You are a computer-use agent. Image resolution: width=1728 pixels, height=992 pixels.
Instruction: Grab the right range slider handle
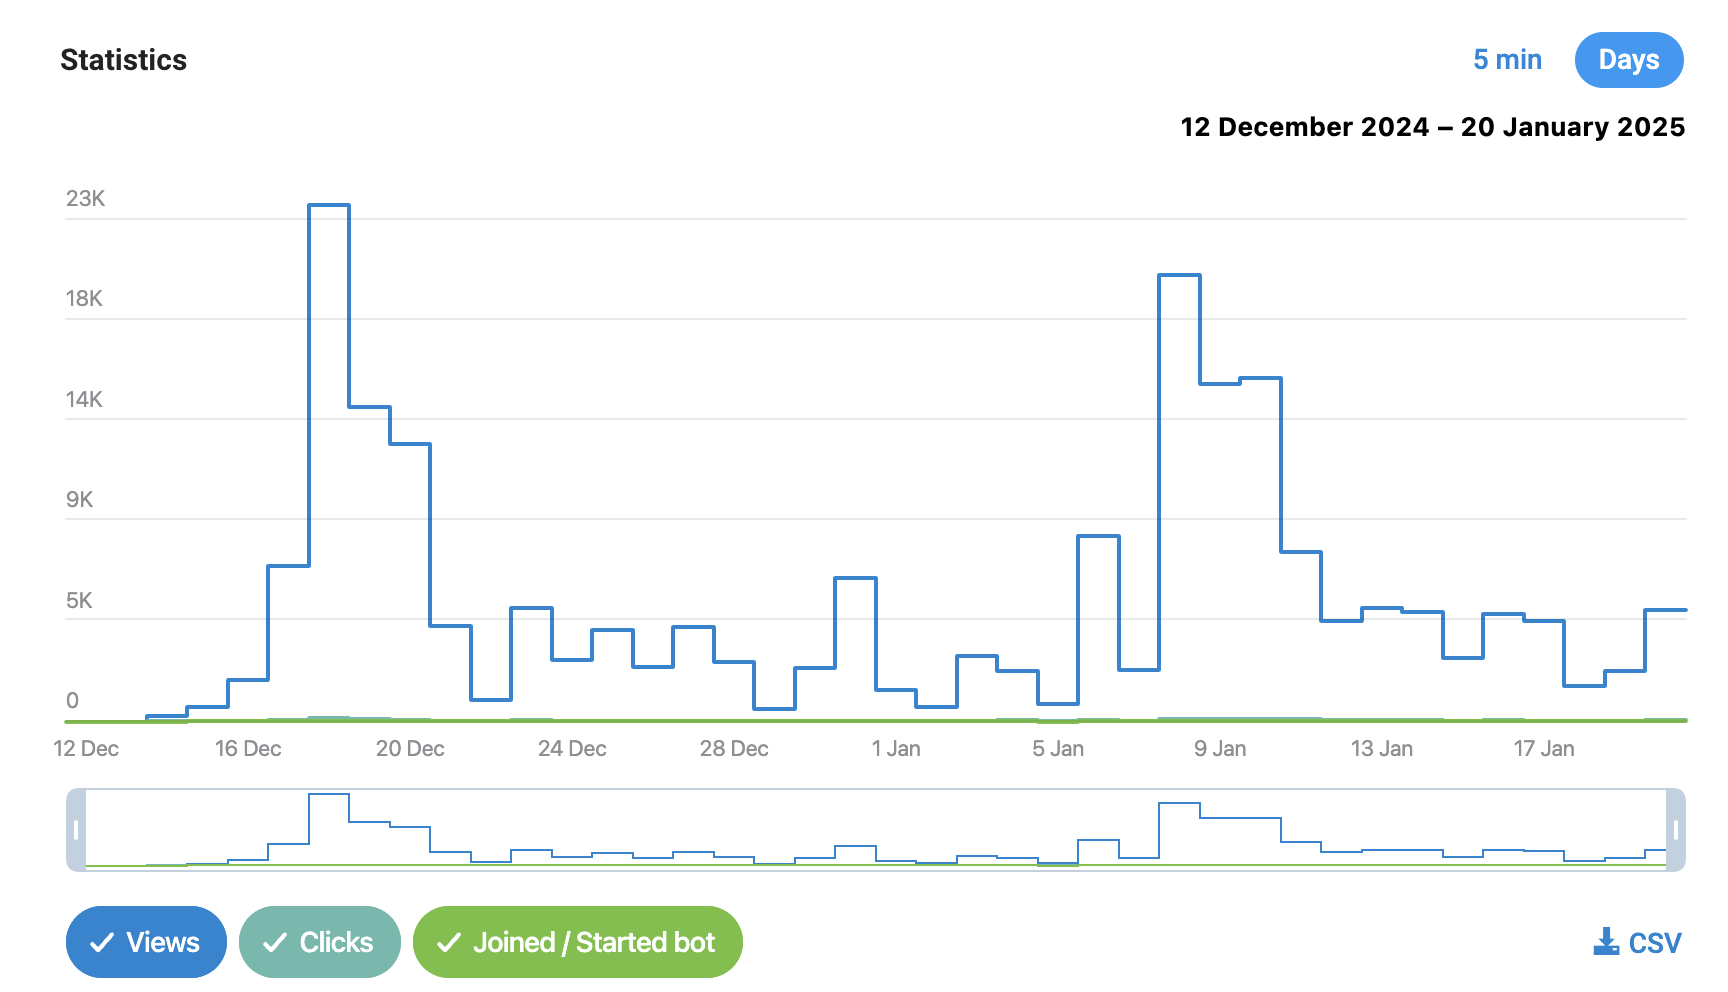pos(1676,830)
